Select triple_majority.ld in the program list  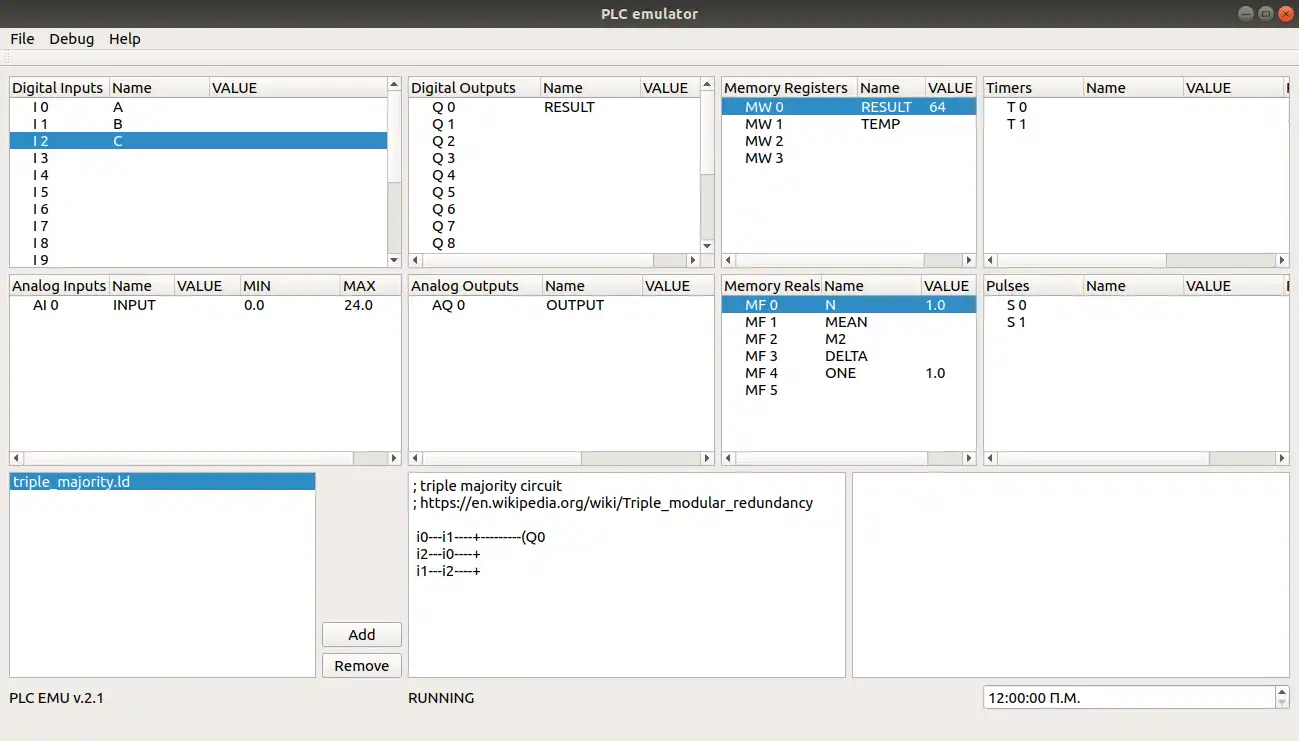pos(72,482)
